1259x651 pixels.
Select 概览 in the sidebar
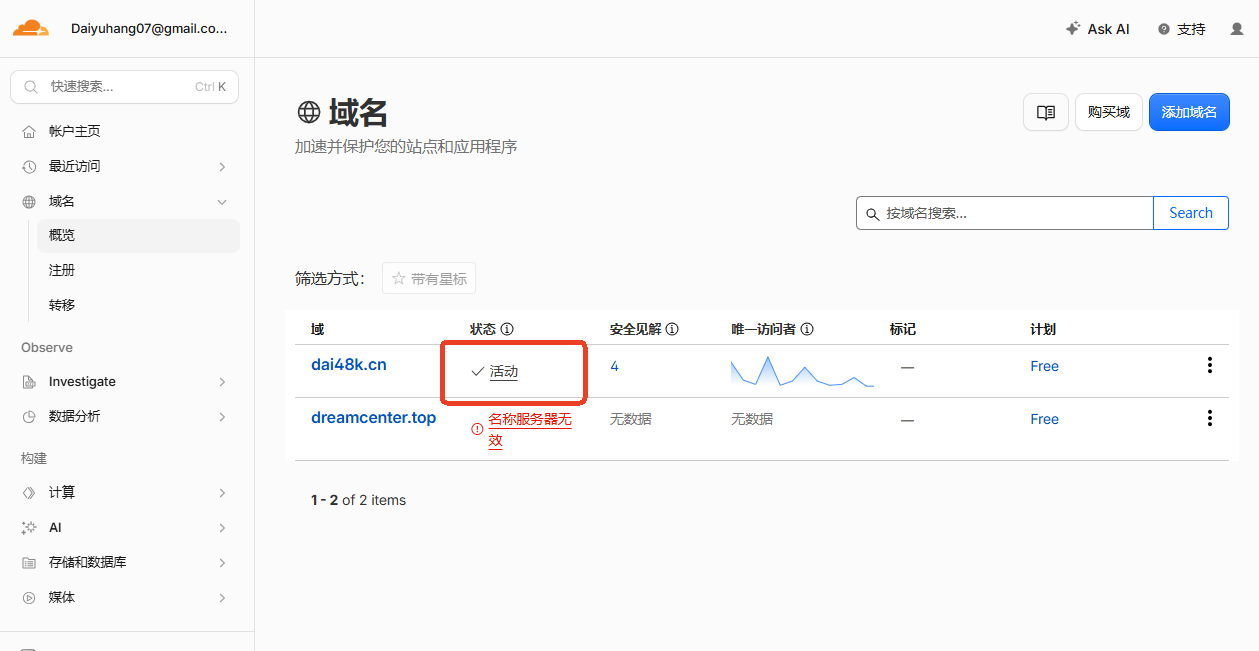coord(138,235)
